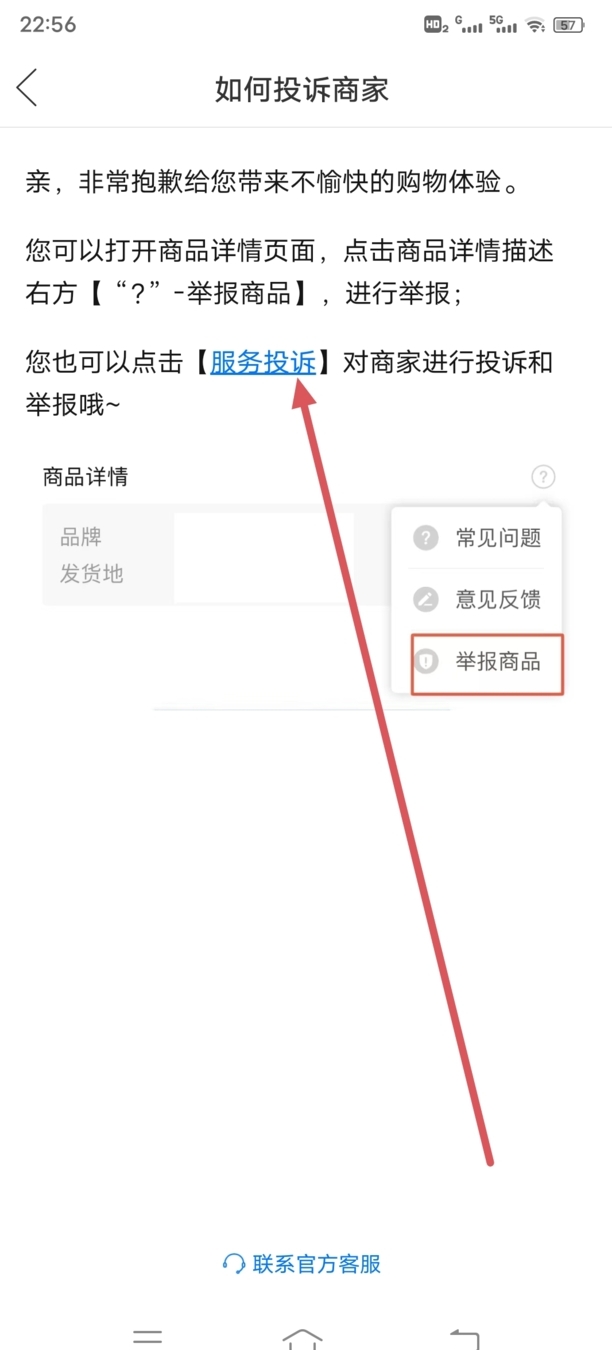The image size is (612, 1350).
Task: Tap the headset icon beside 联系官方客服
Action: (x=234, y=1264)
